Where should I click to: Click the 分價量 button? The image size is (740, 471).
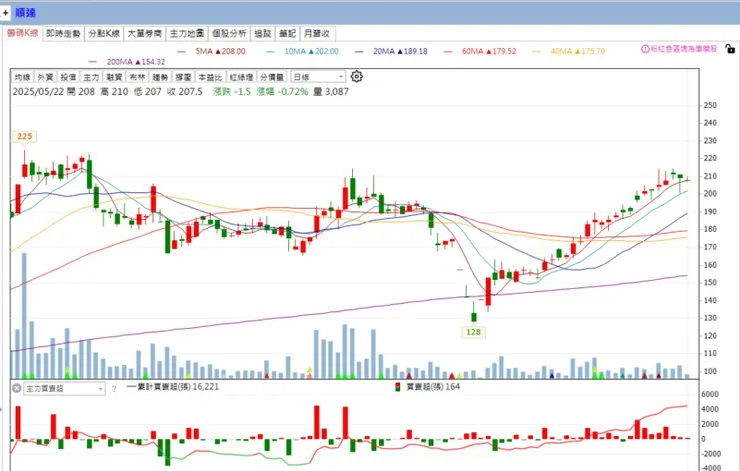[x=272, y=77]
